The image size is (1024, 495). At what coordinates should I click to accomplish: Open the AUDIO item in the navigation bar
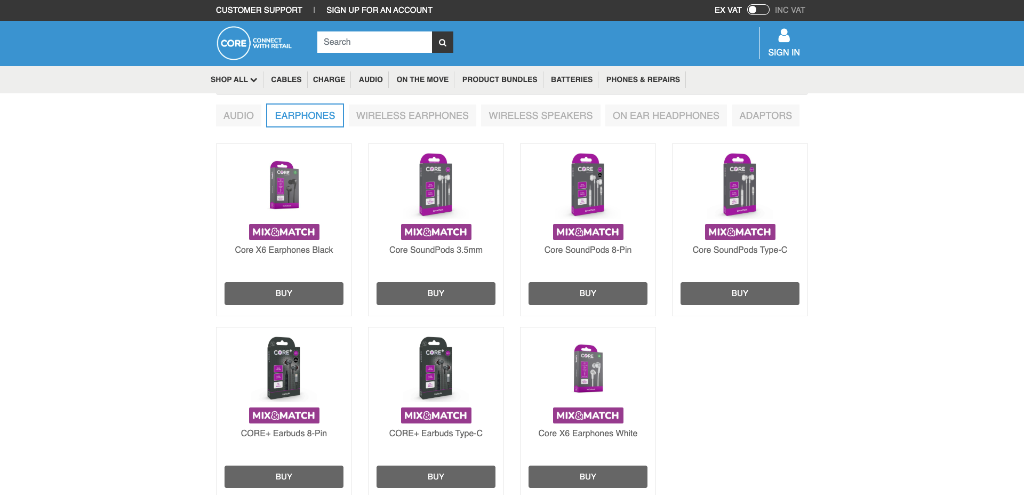pyautogui.click(x=370, y=80)
